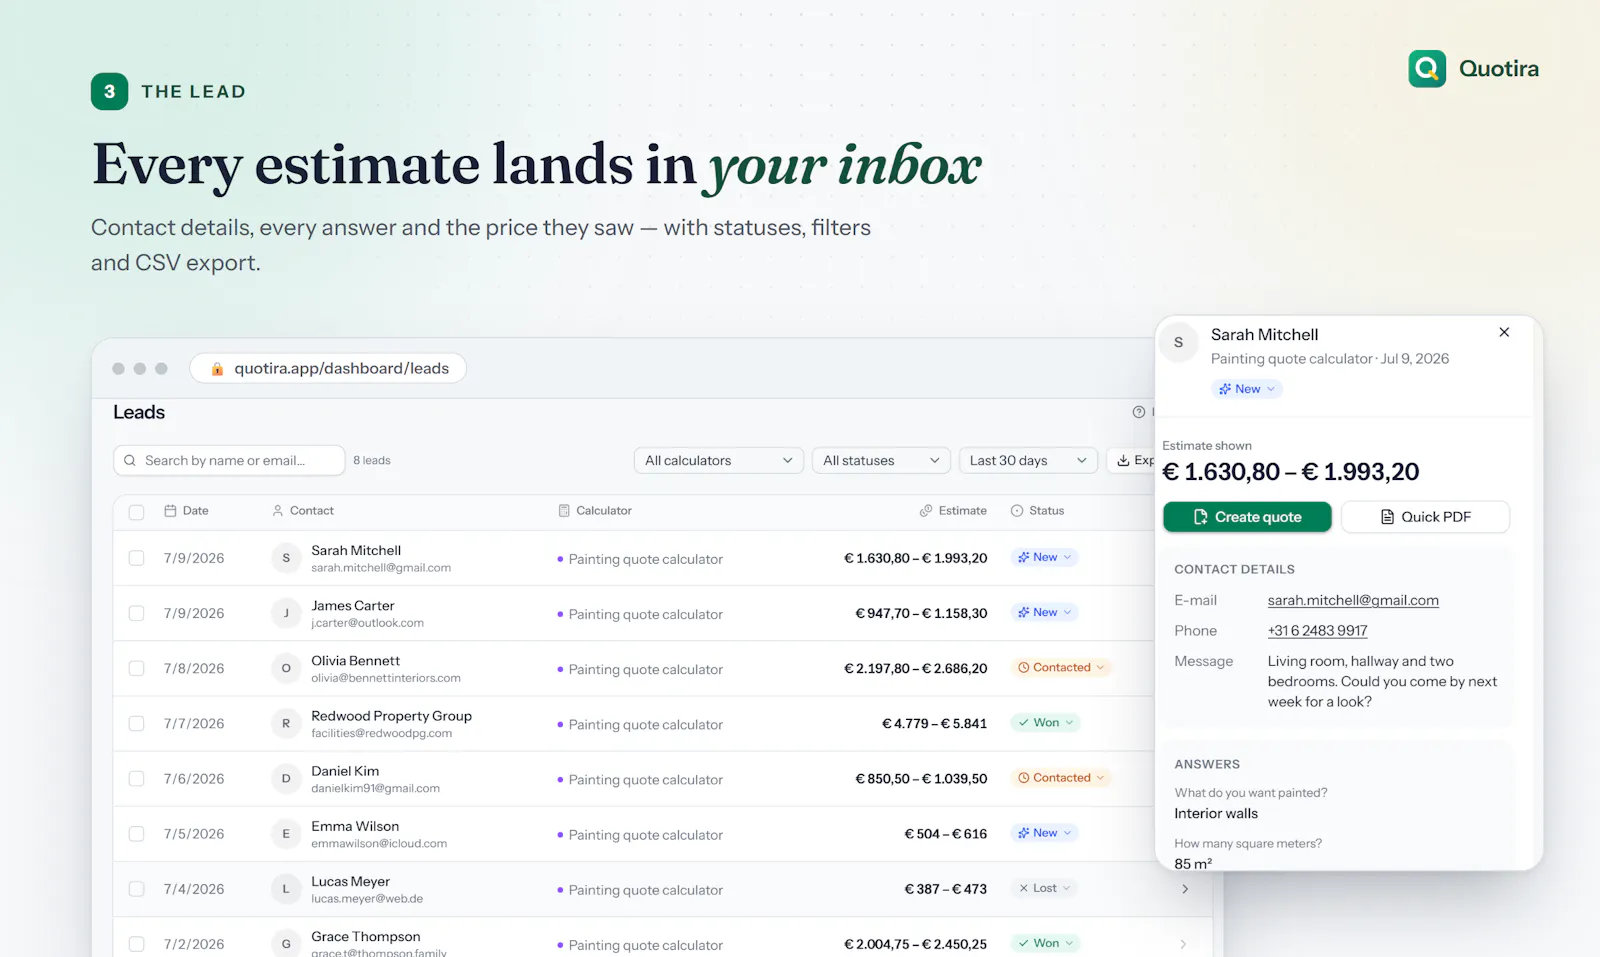Open the sarah.mitchell@gmail.com email link
1600x957 pixels.
1353,600
